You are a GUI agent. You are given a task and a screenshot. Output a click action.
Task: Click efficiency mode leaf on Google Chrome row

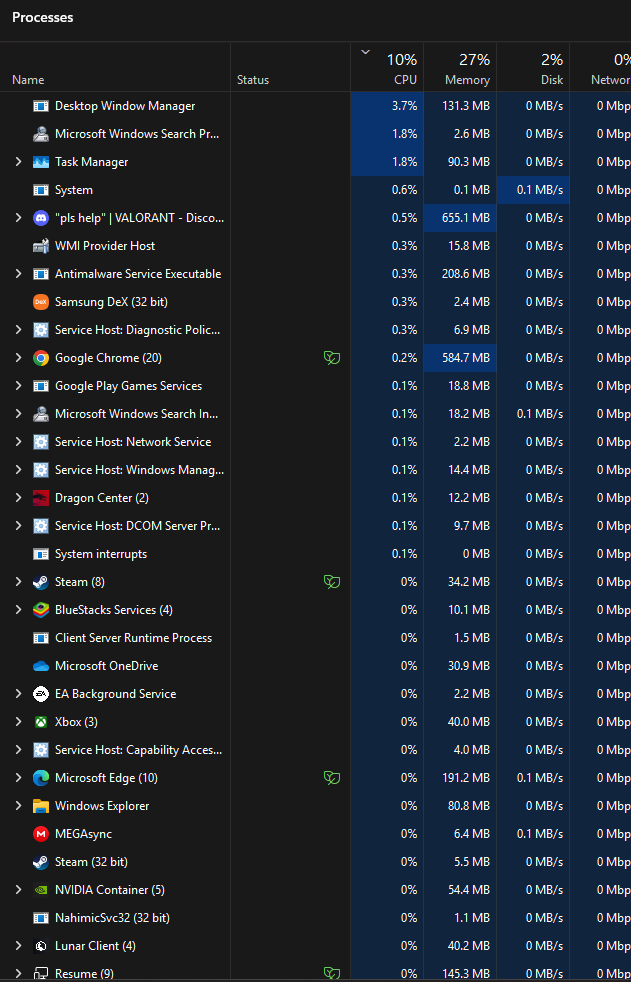click(332, 358)
